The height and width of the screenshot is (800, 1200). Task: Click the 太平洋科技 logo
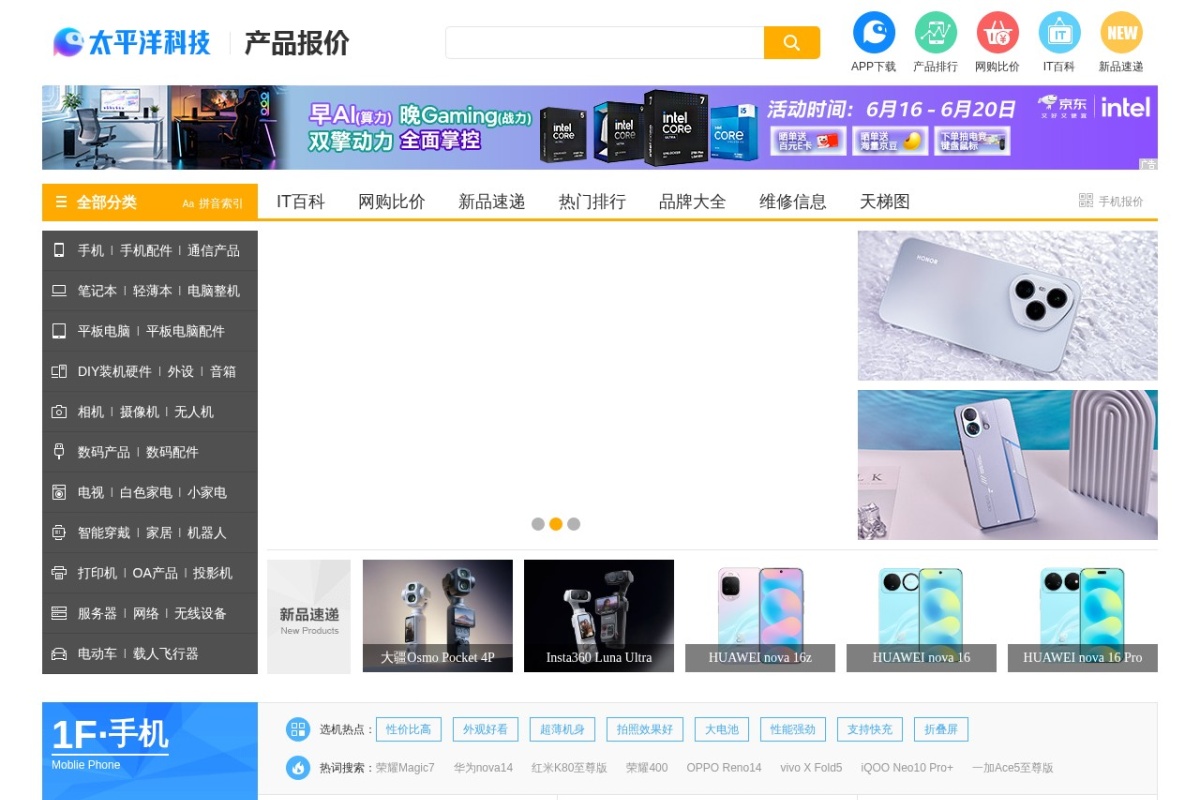coord(131,42)
